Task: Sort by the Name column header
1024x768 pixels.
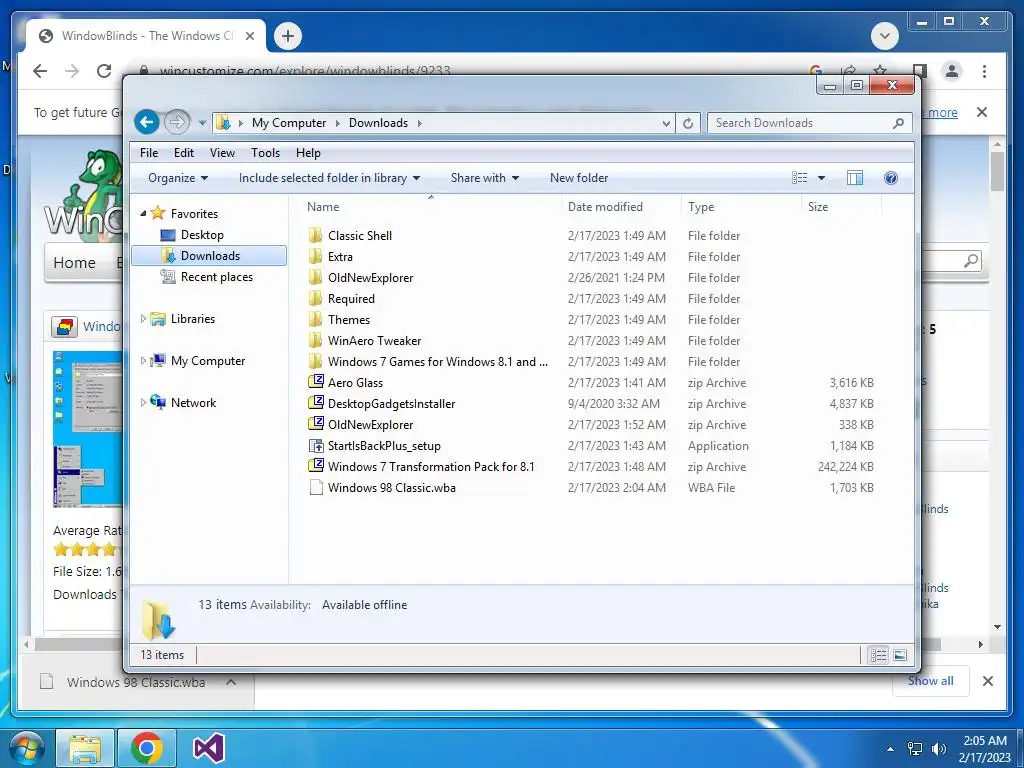Action: pyautogui.click(x=323, y=207)
